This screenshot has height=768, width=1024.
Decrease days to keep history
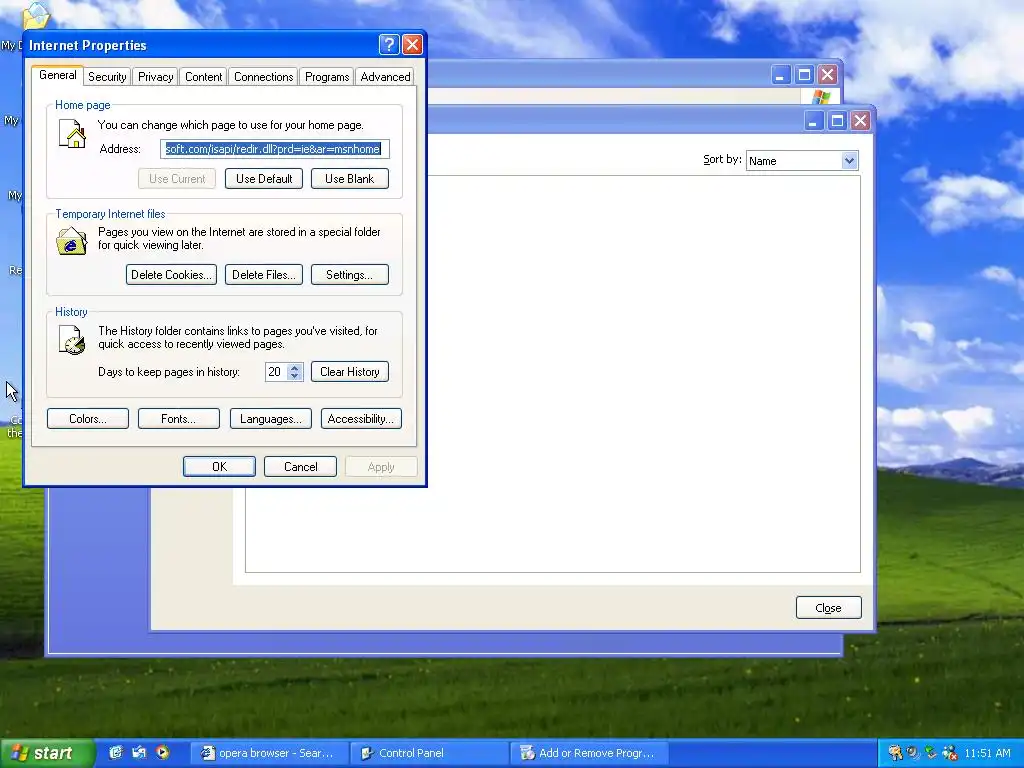point(295,376)
